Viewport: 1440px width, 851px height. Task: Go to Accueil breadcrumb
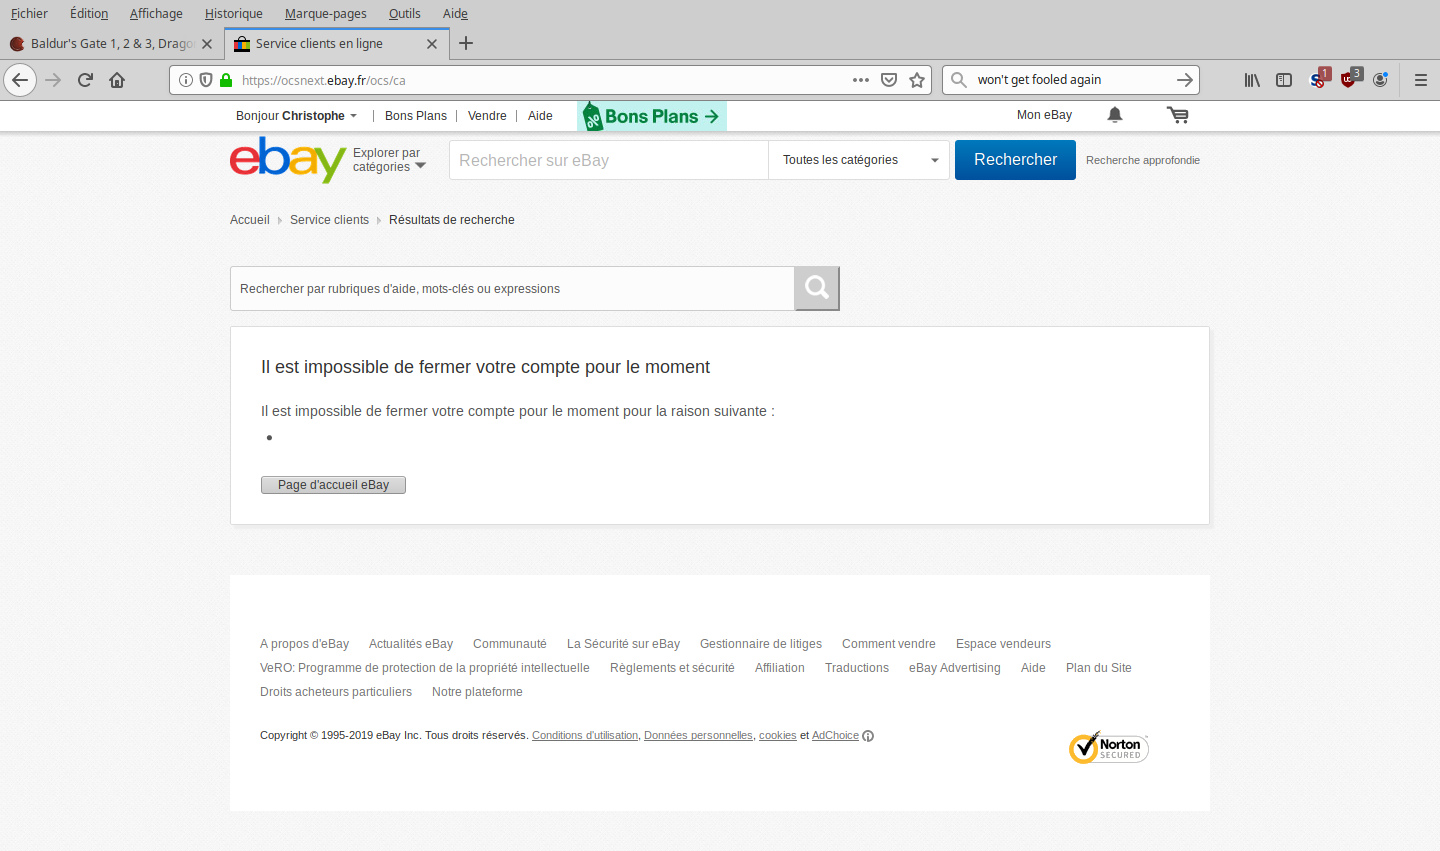coord(250,220)
